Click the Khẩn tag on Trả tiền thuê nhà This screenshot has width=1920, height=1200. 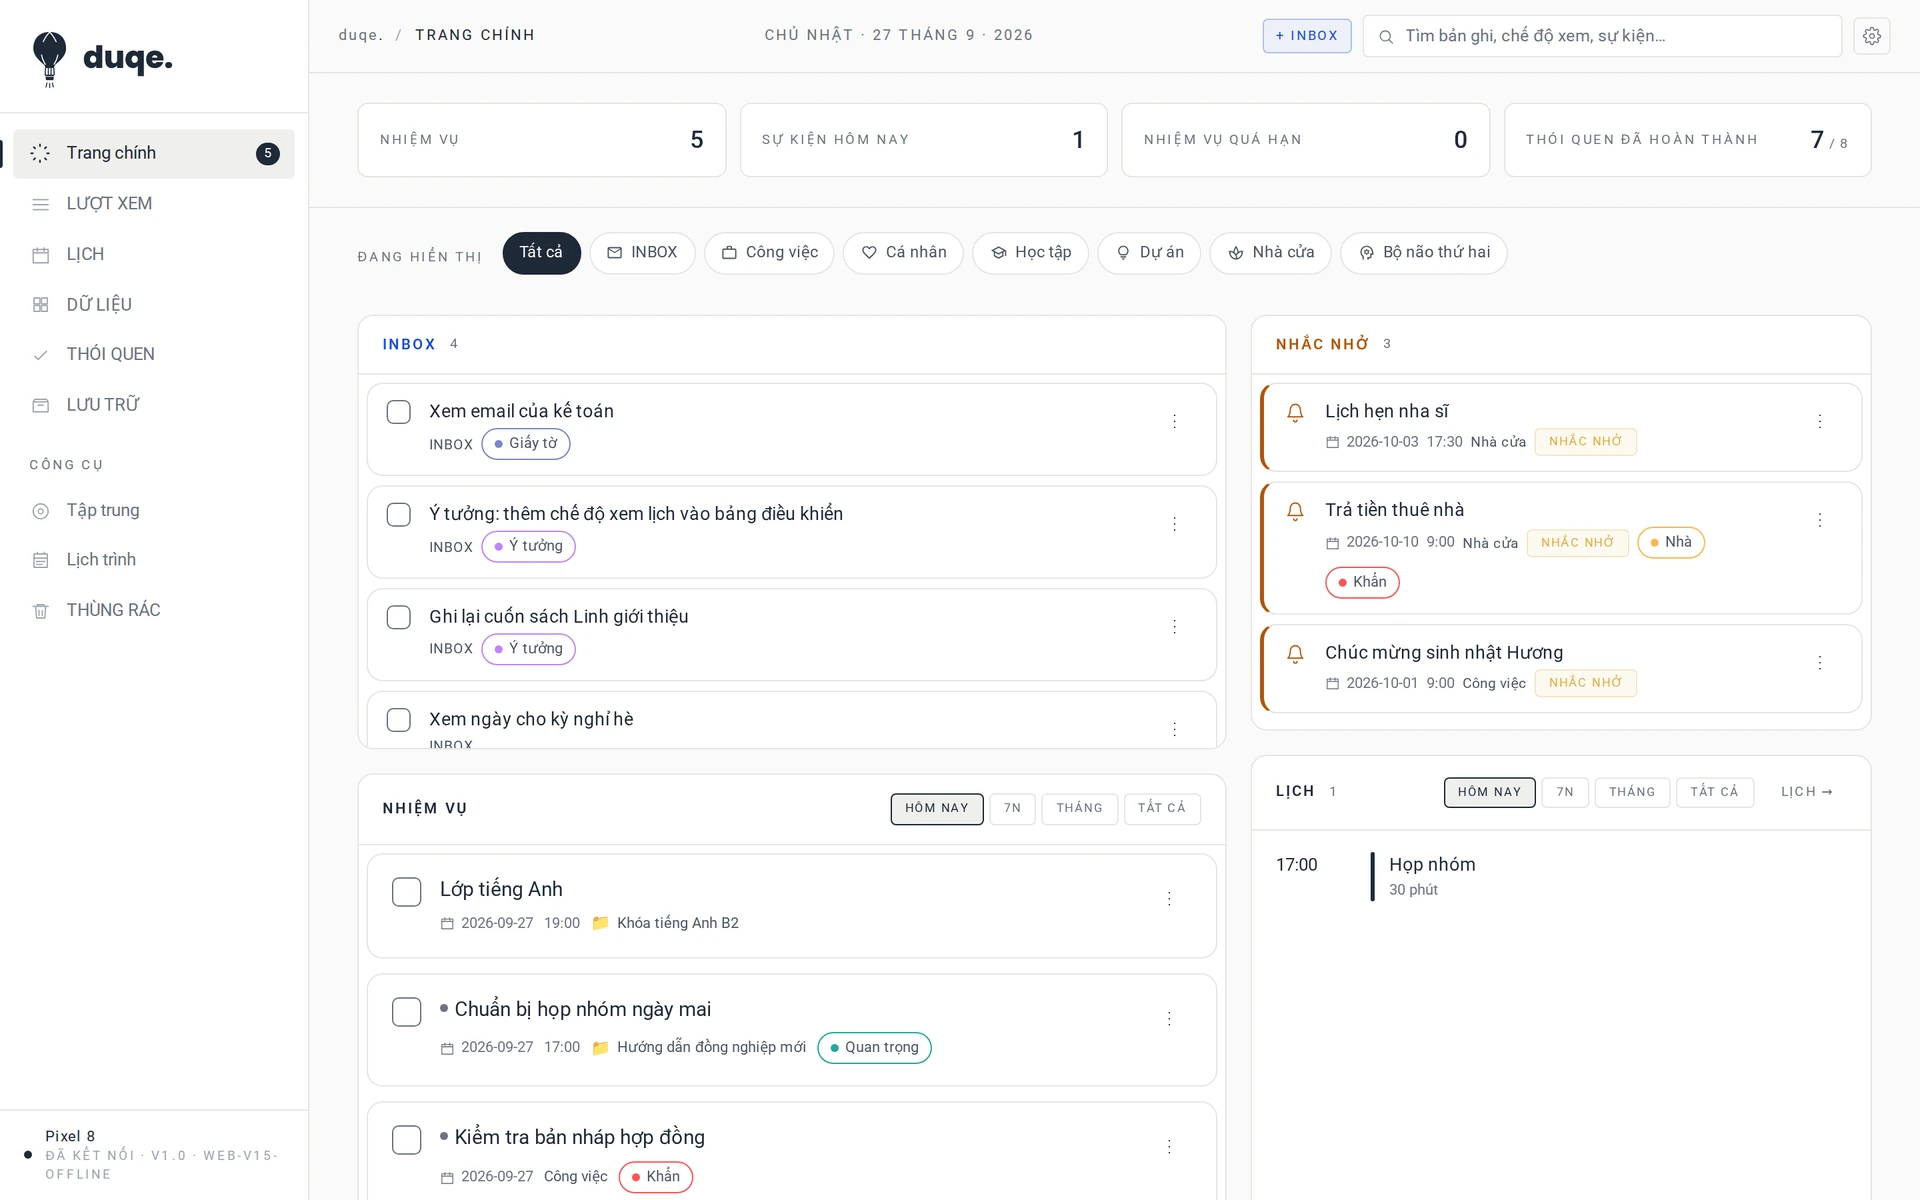(x=1362, y=582)
